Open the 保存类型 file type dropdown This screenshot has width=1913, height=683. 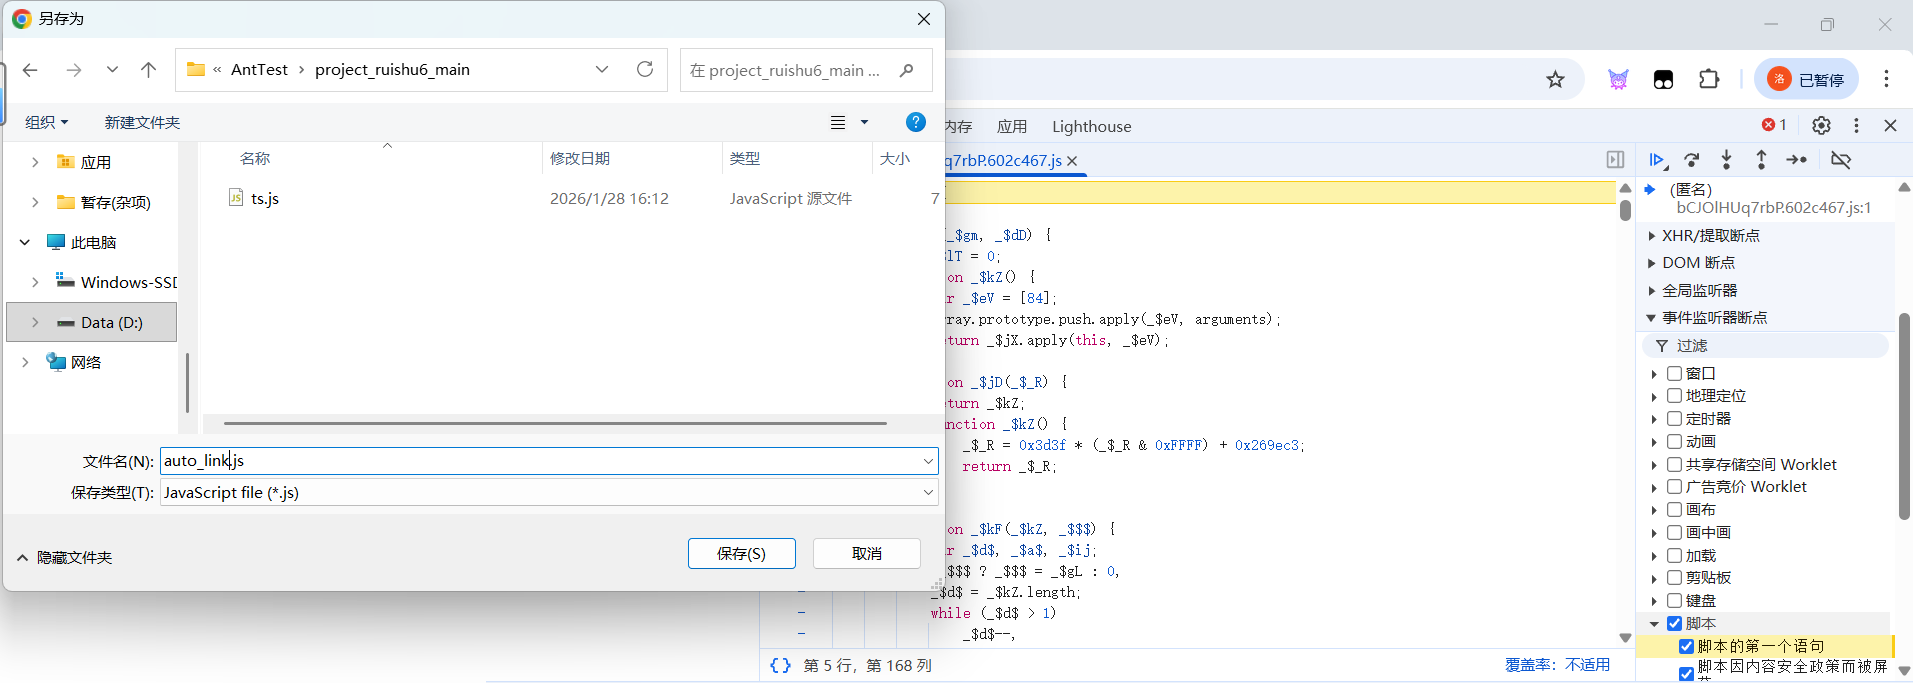click(x=928, y=492)
